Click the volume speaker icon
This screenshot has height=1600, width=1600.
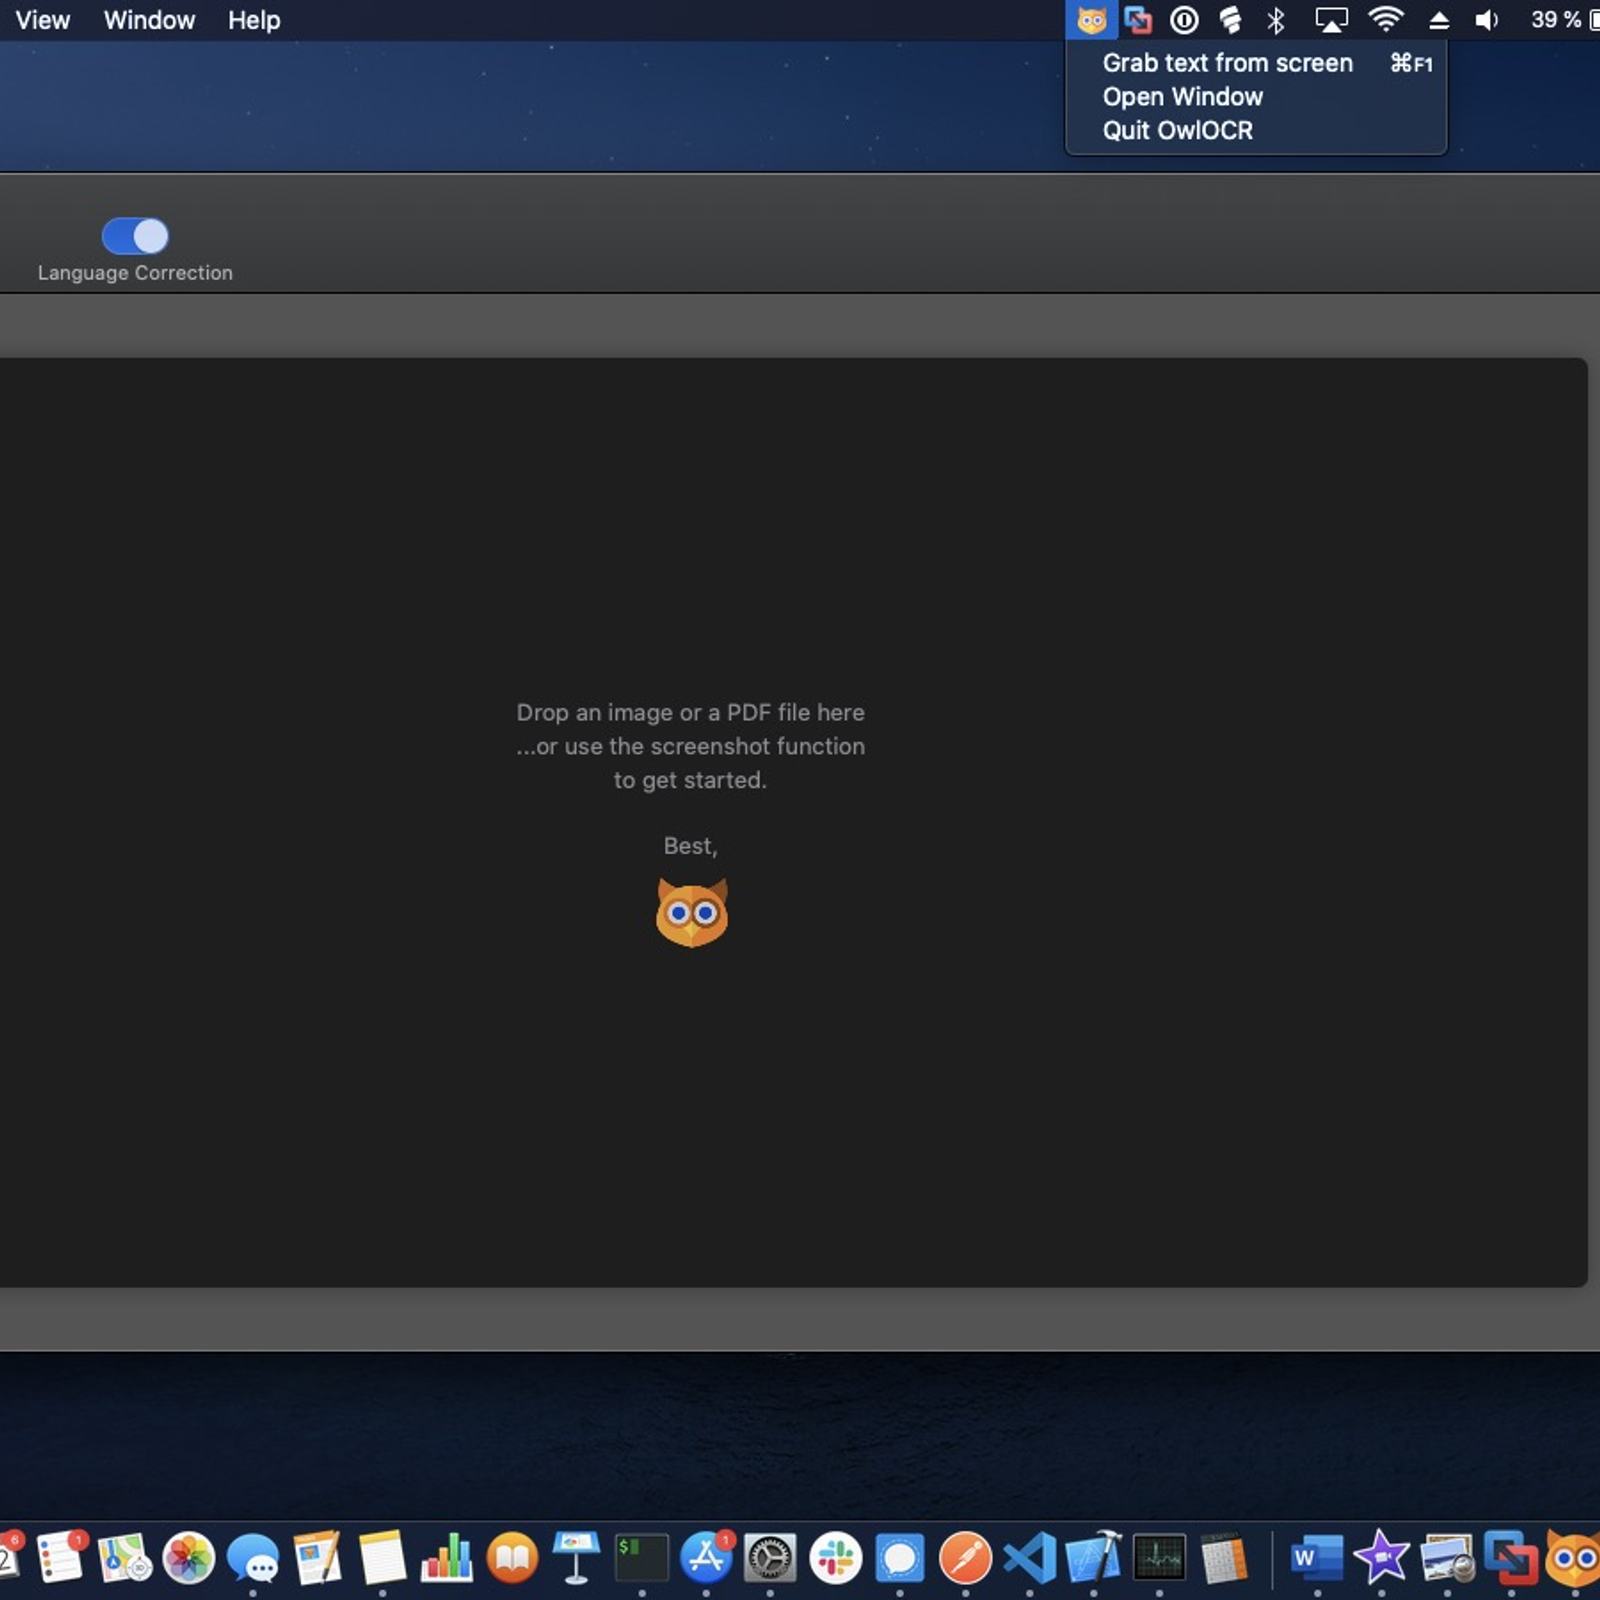click(1486, 19)
